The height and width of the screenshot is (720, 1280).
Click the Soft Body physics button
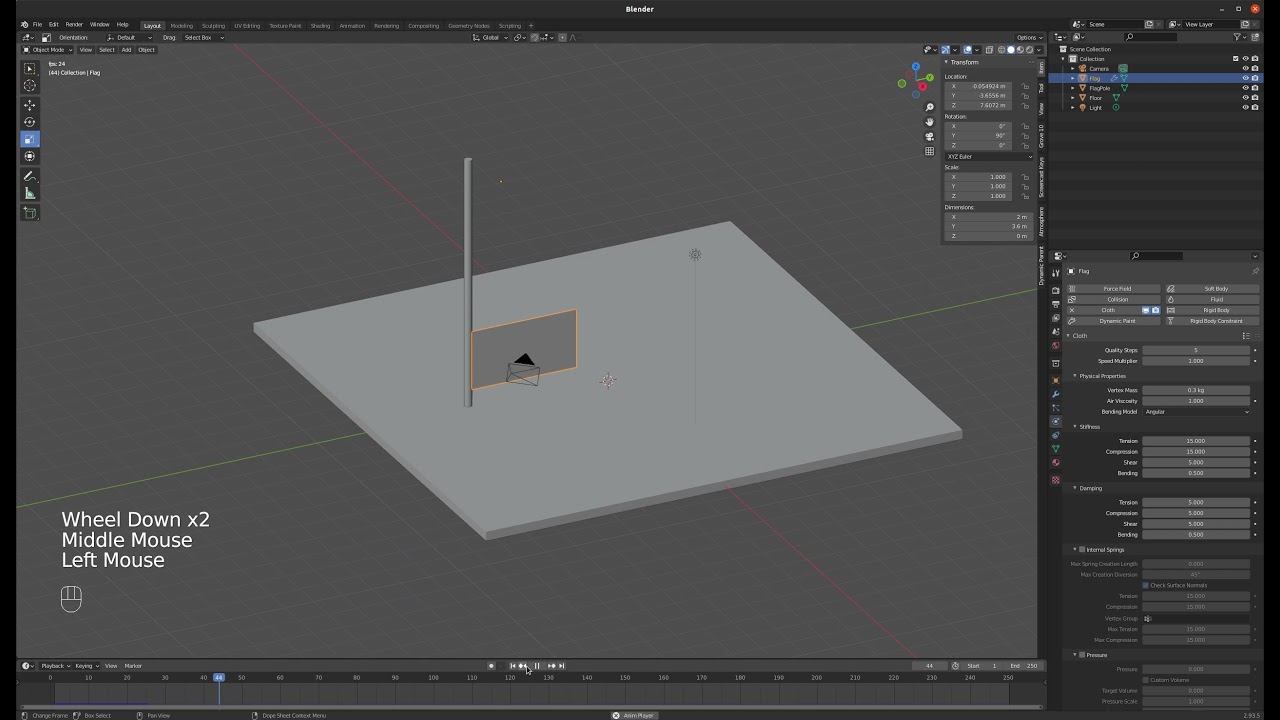pyautogui.click(x=1212, y=289)
